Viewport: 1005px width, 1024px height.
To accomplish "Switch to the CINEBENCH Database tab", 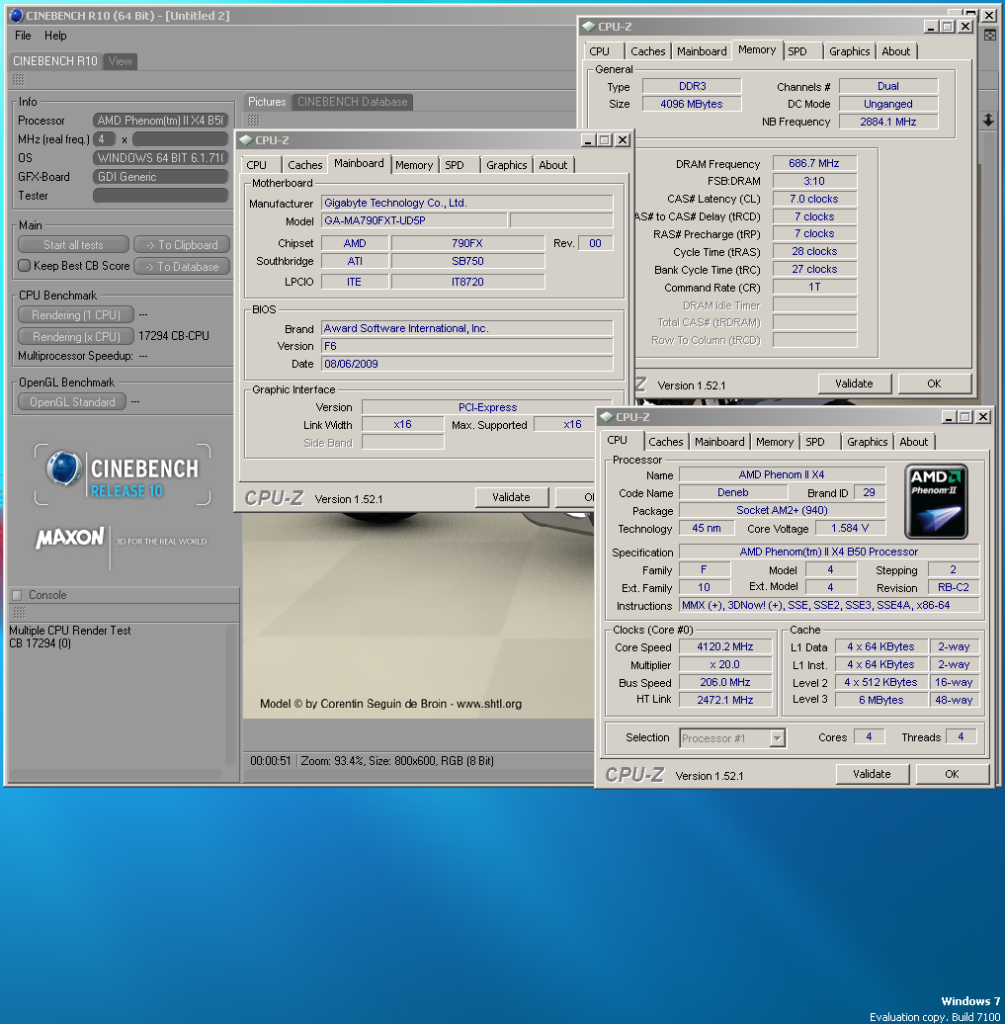I will [352, 102].
